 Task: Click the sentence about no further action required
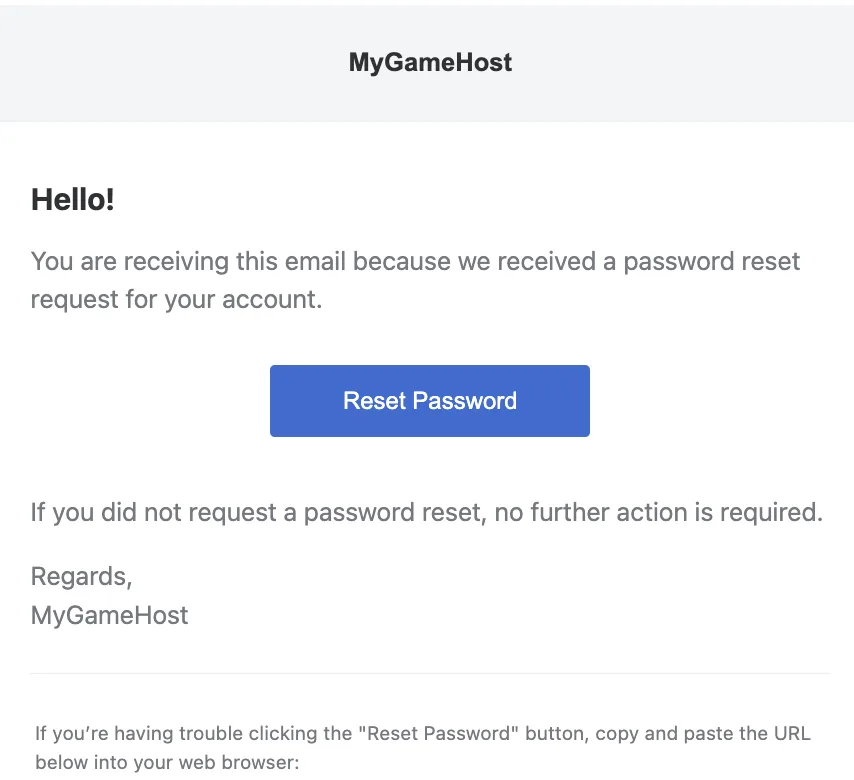tap(427, 512)
